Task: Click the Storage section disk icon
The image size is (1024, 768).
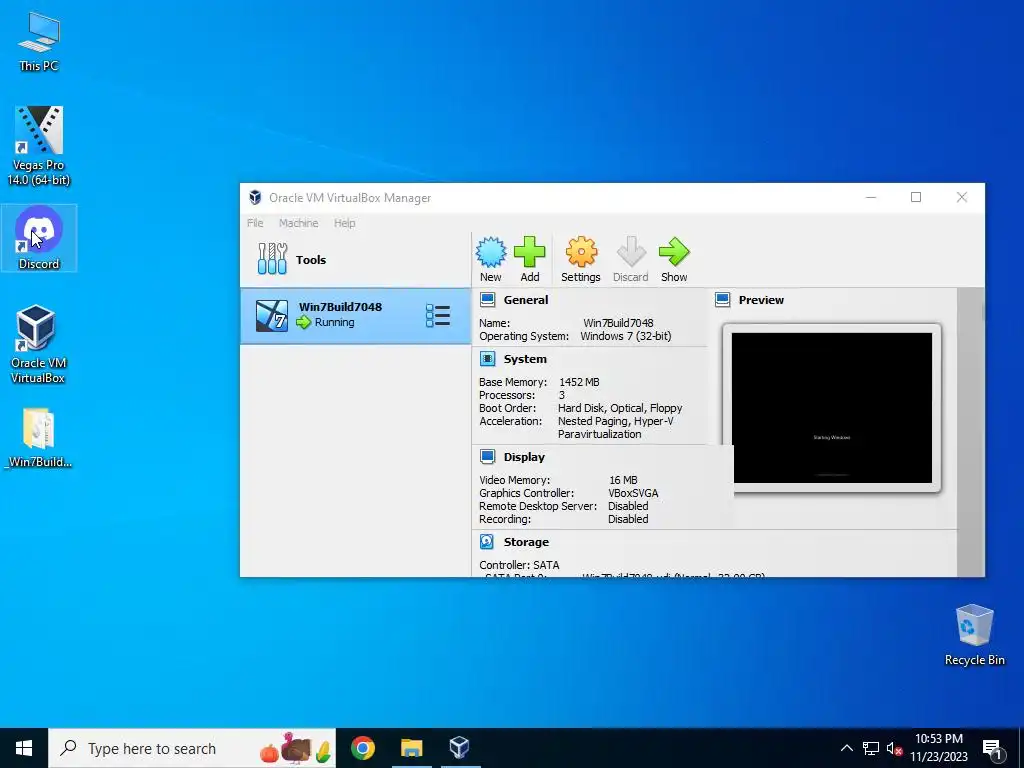Action: pyautogui.click(x=487, y=541)
